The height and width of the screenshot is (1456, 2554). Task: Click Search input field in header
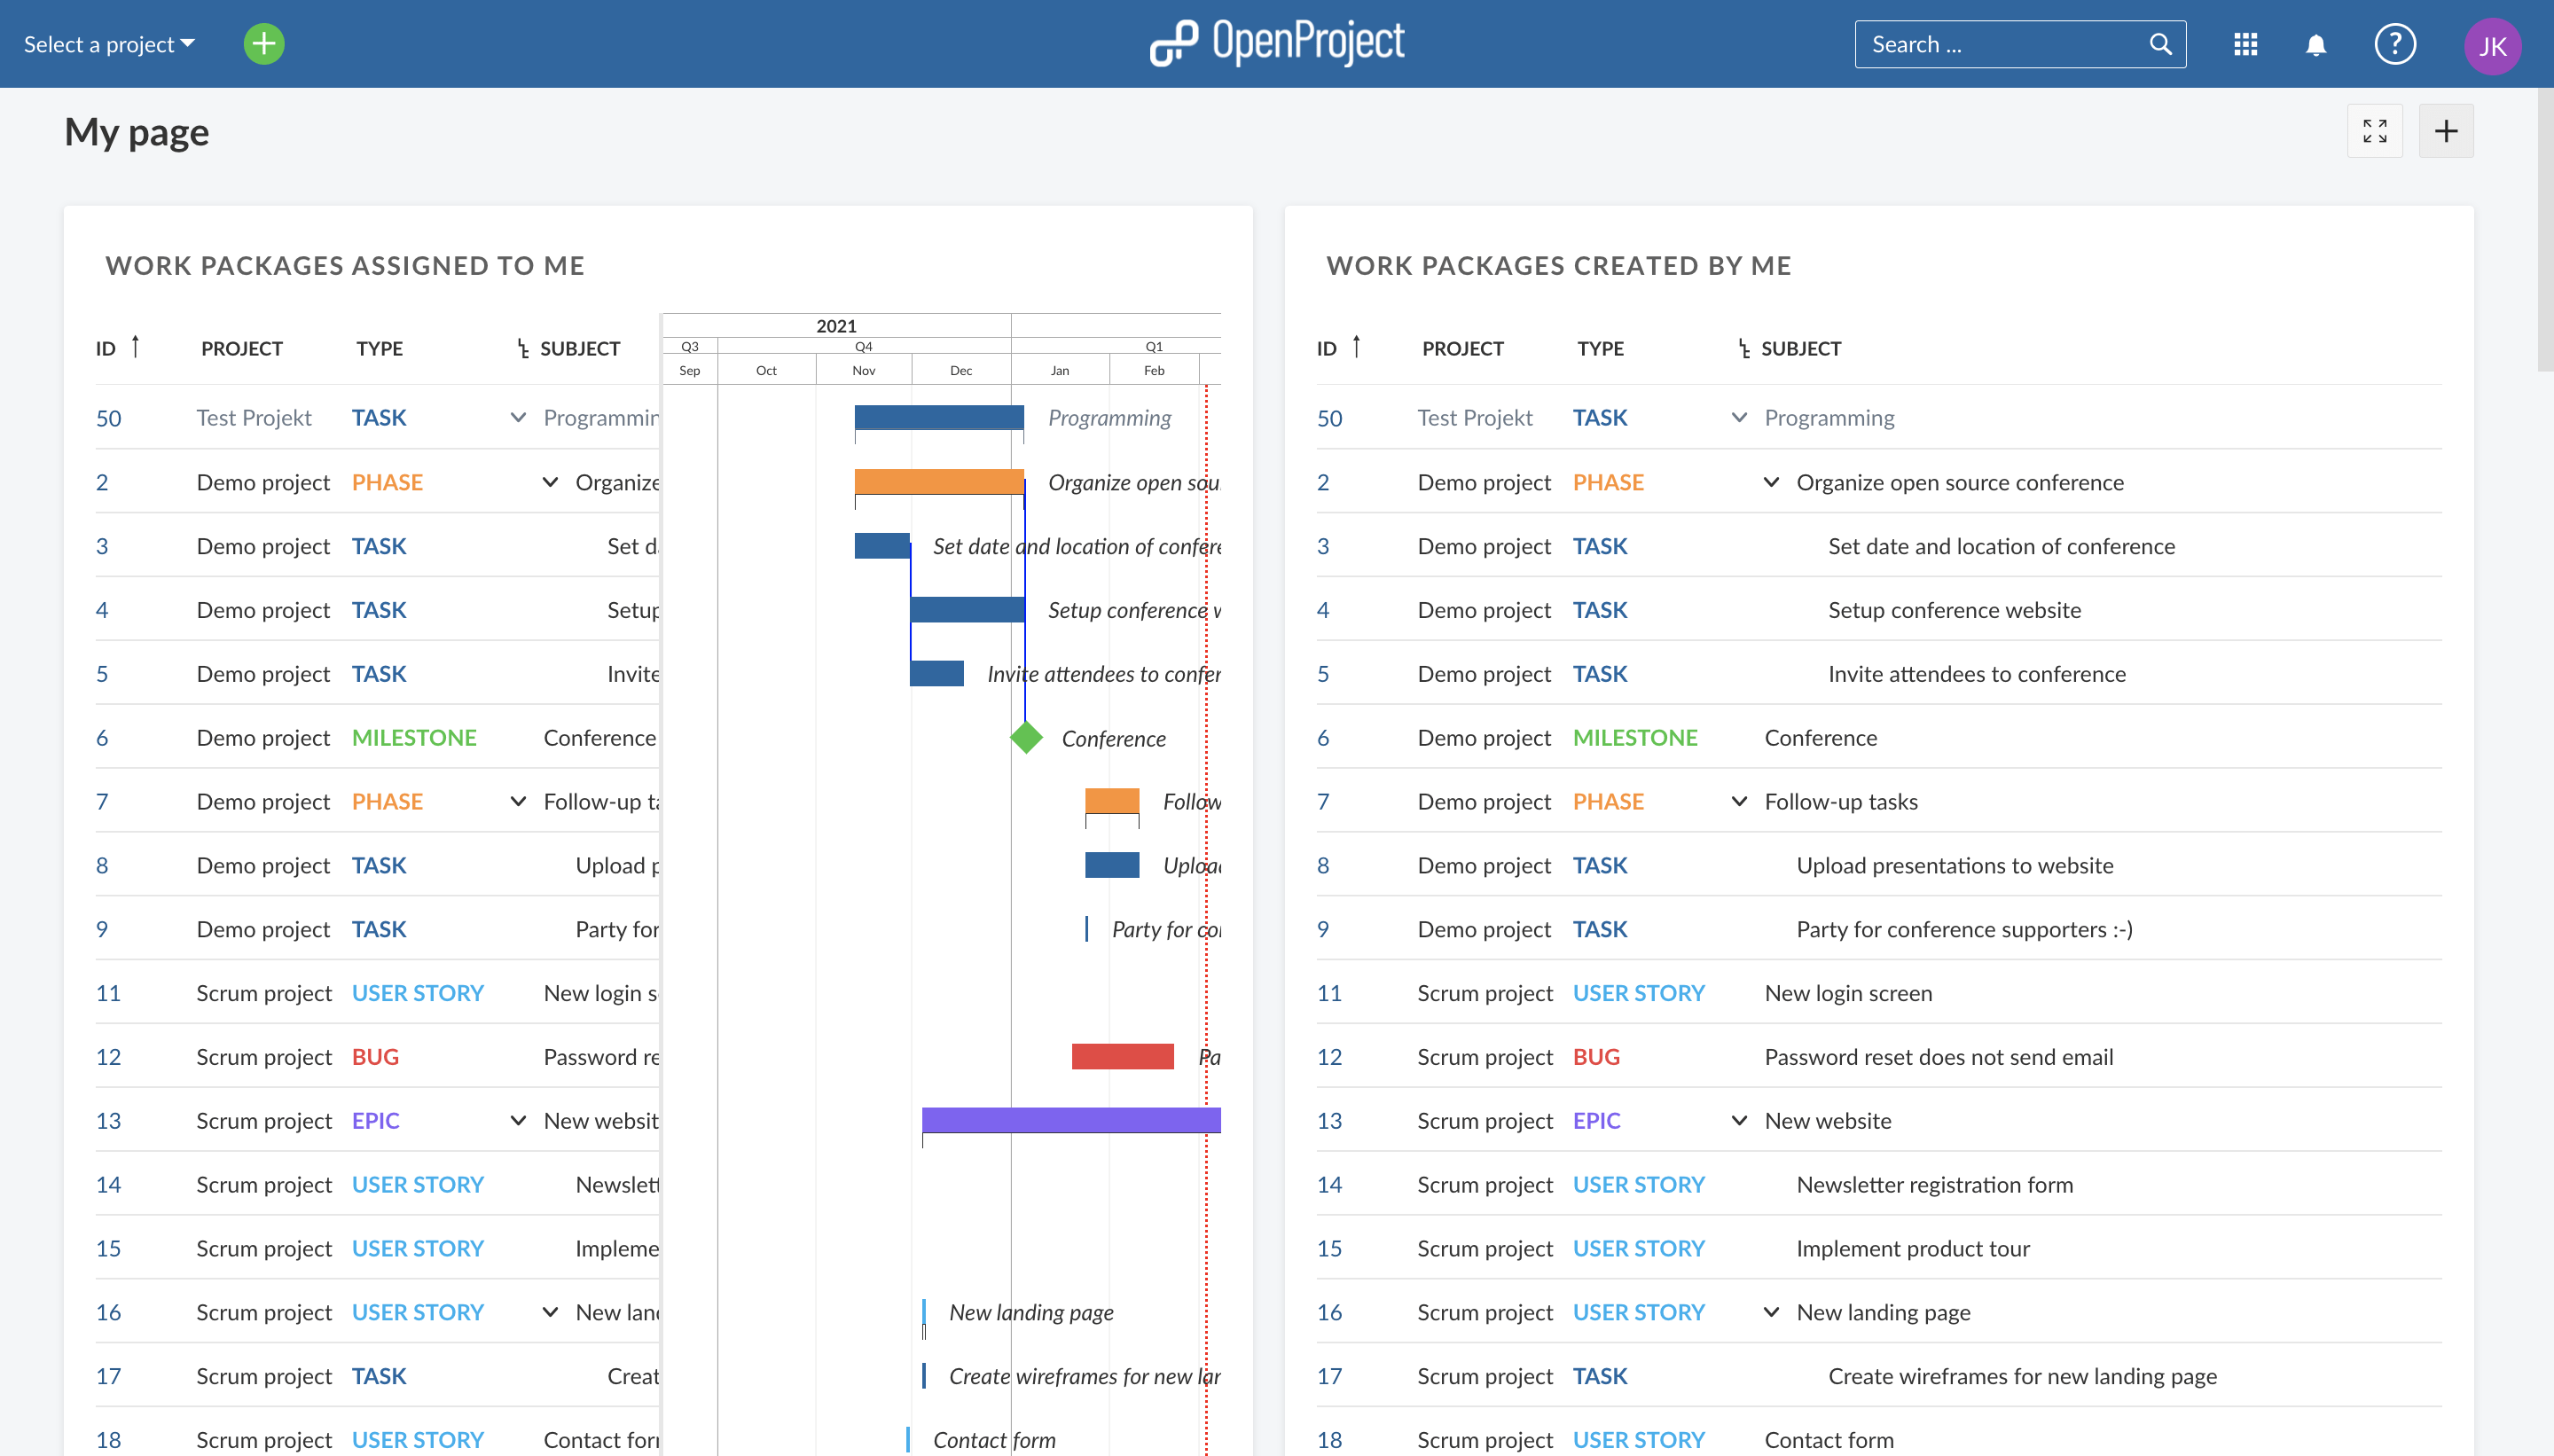pos(2019,43)
